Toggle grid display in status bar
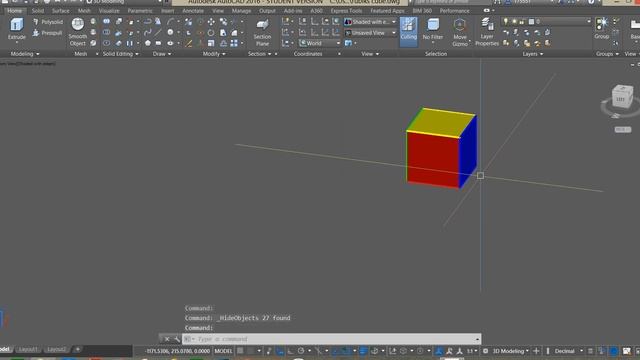 [x=240, y=351]
